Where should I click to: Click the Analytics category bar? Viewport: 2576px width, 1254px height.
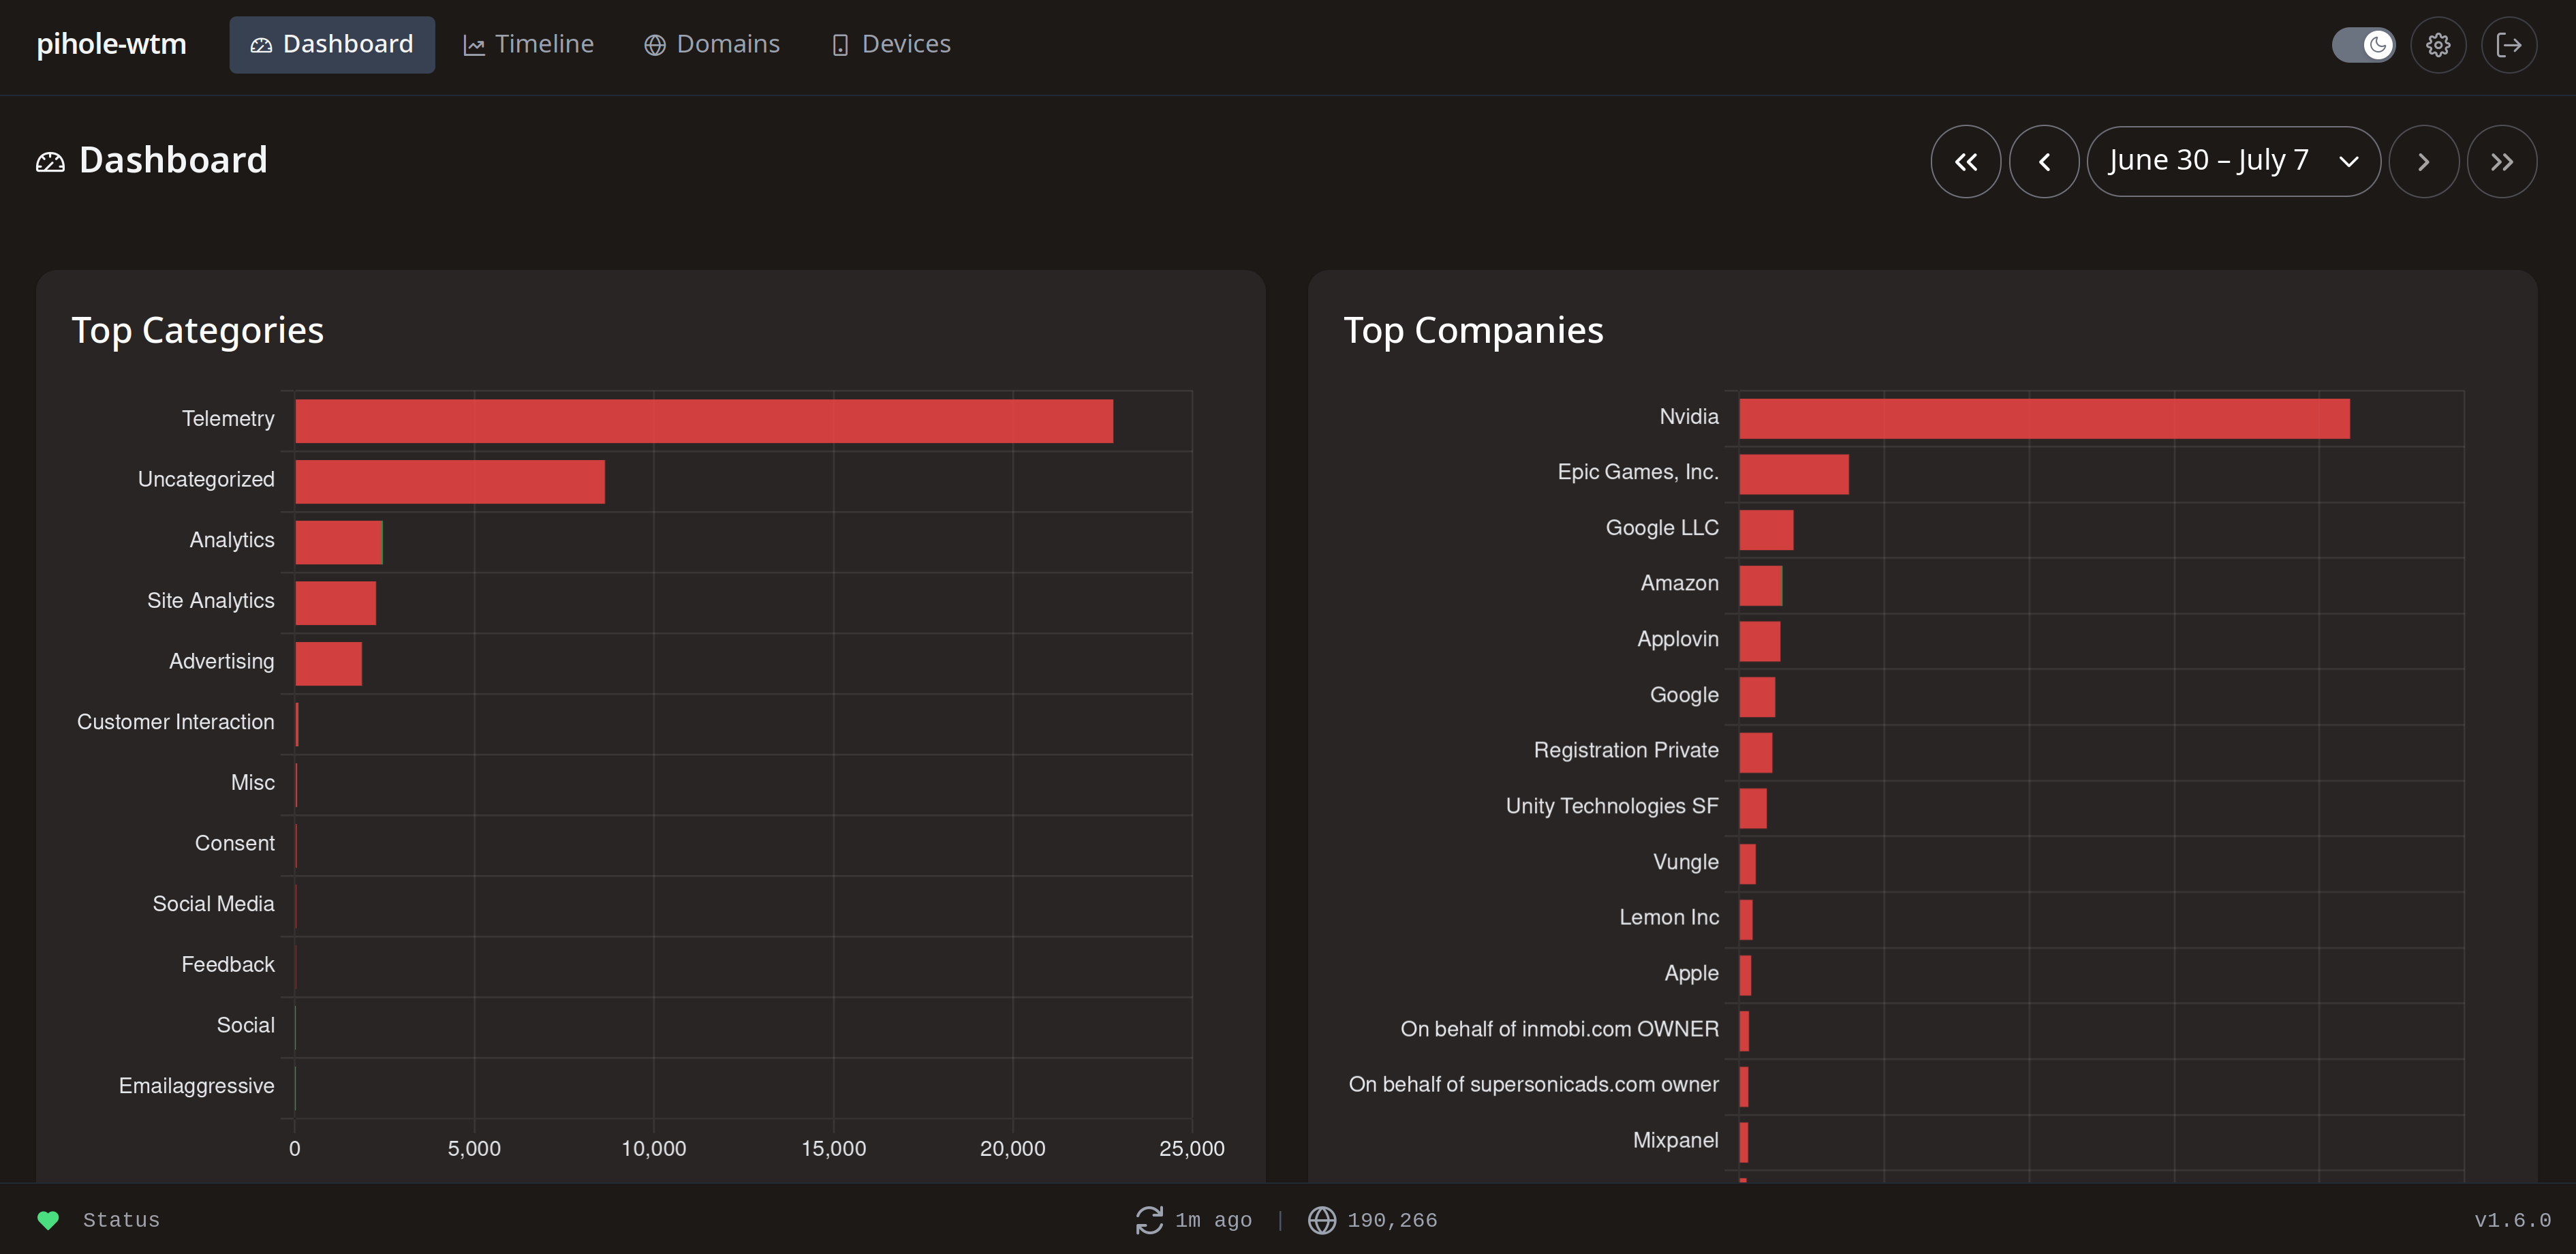pos(339,542)
